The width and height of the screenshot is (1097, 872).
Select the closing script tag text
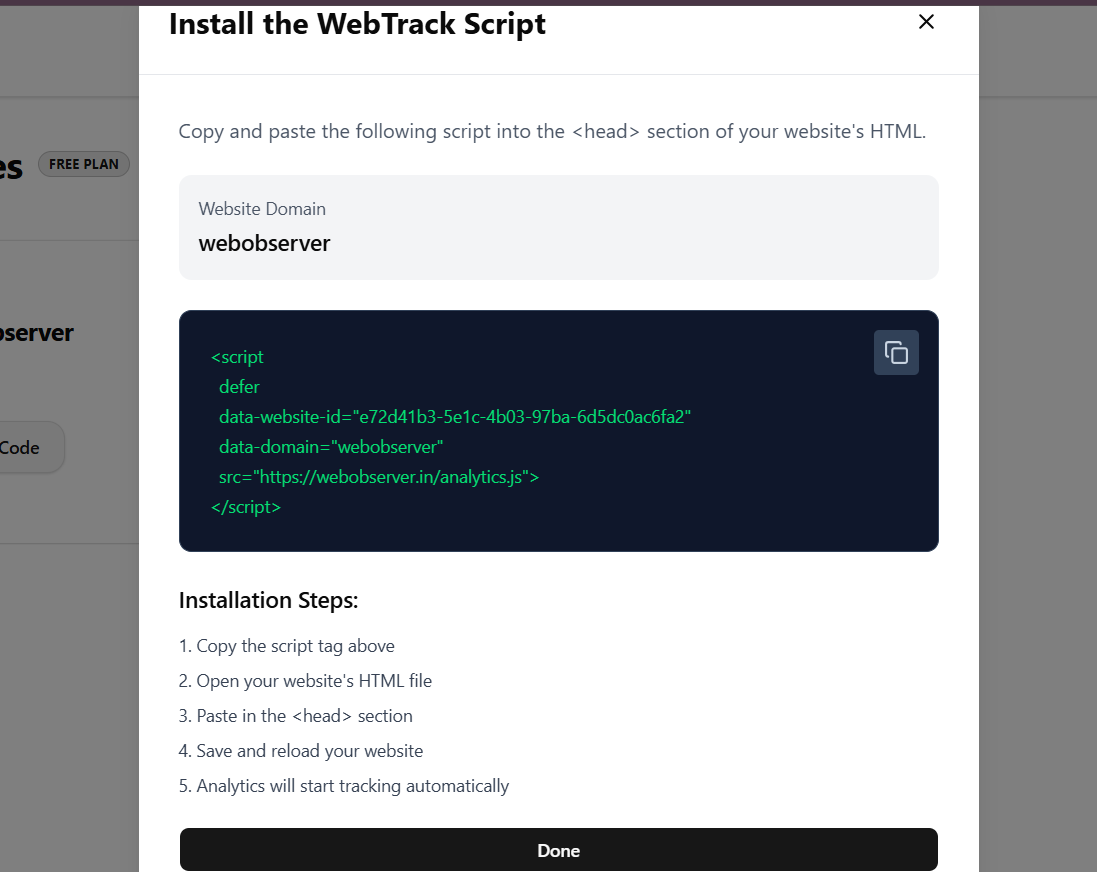[x=246, y=507]
